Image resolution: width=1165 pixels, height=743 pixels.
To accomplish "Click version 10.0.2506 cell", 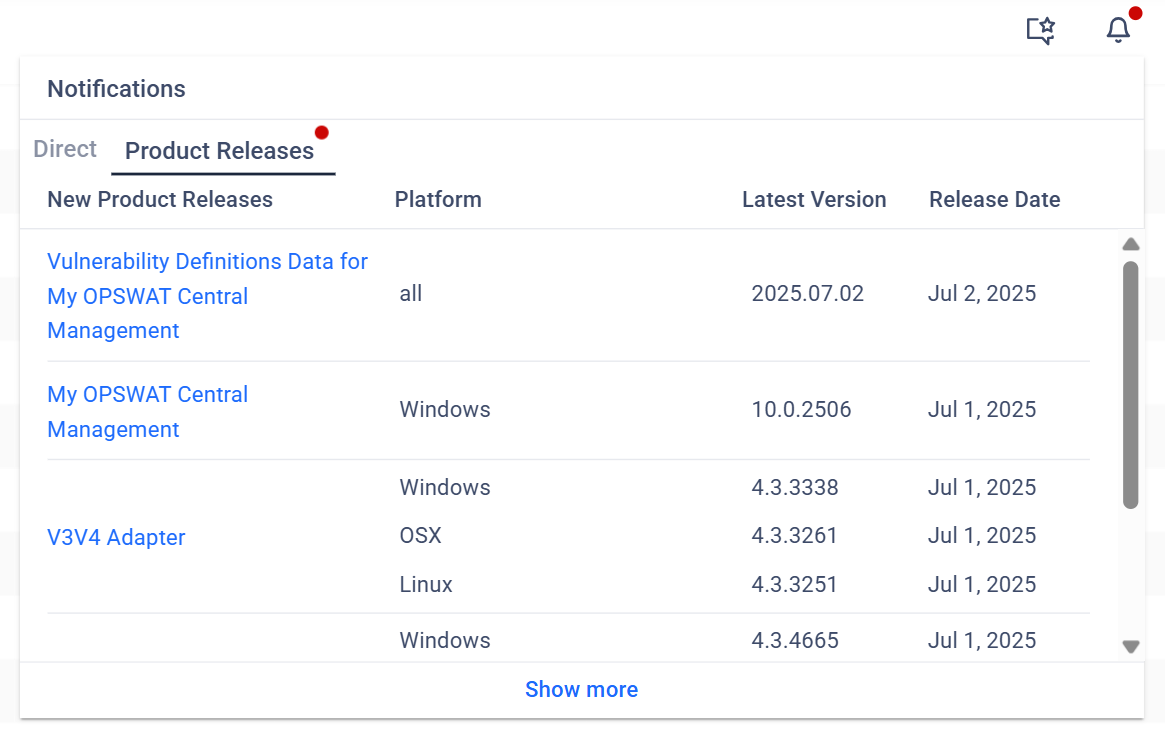I will point(801,409).
